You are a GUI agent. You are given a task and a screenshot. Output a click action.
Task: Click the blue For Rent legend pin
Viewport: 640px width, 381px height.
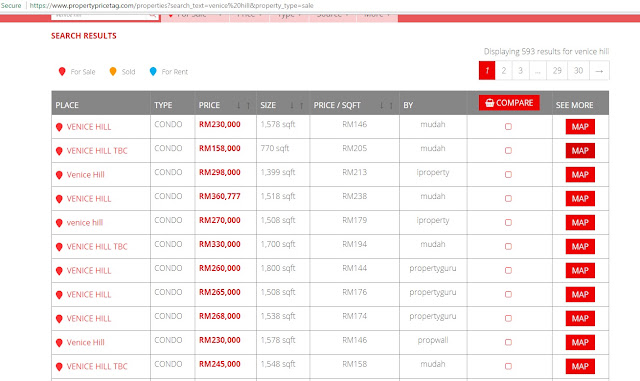tap(153, 71)
